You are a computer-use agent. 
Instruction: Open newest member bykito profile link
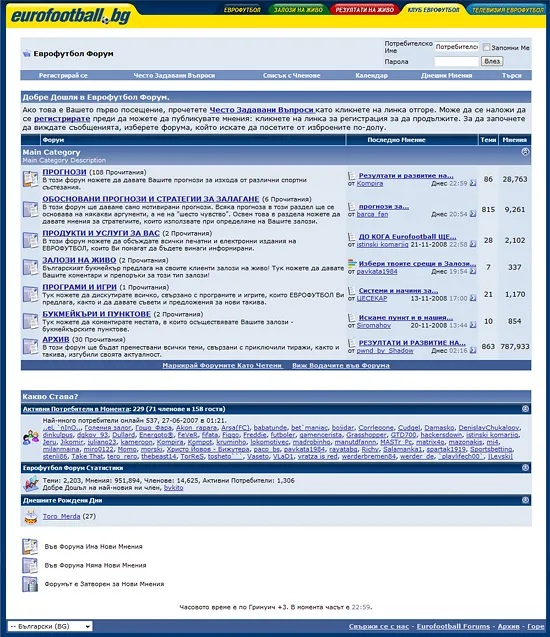tap(173, 488)
